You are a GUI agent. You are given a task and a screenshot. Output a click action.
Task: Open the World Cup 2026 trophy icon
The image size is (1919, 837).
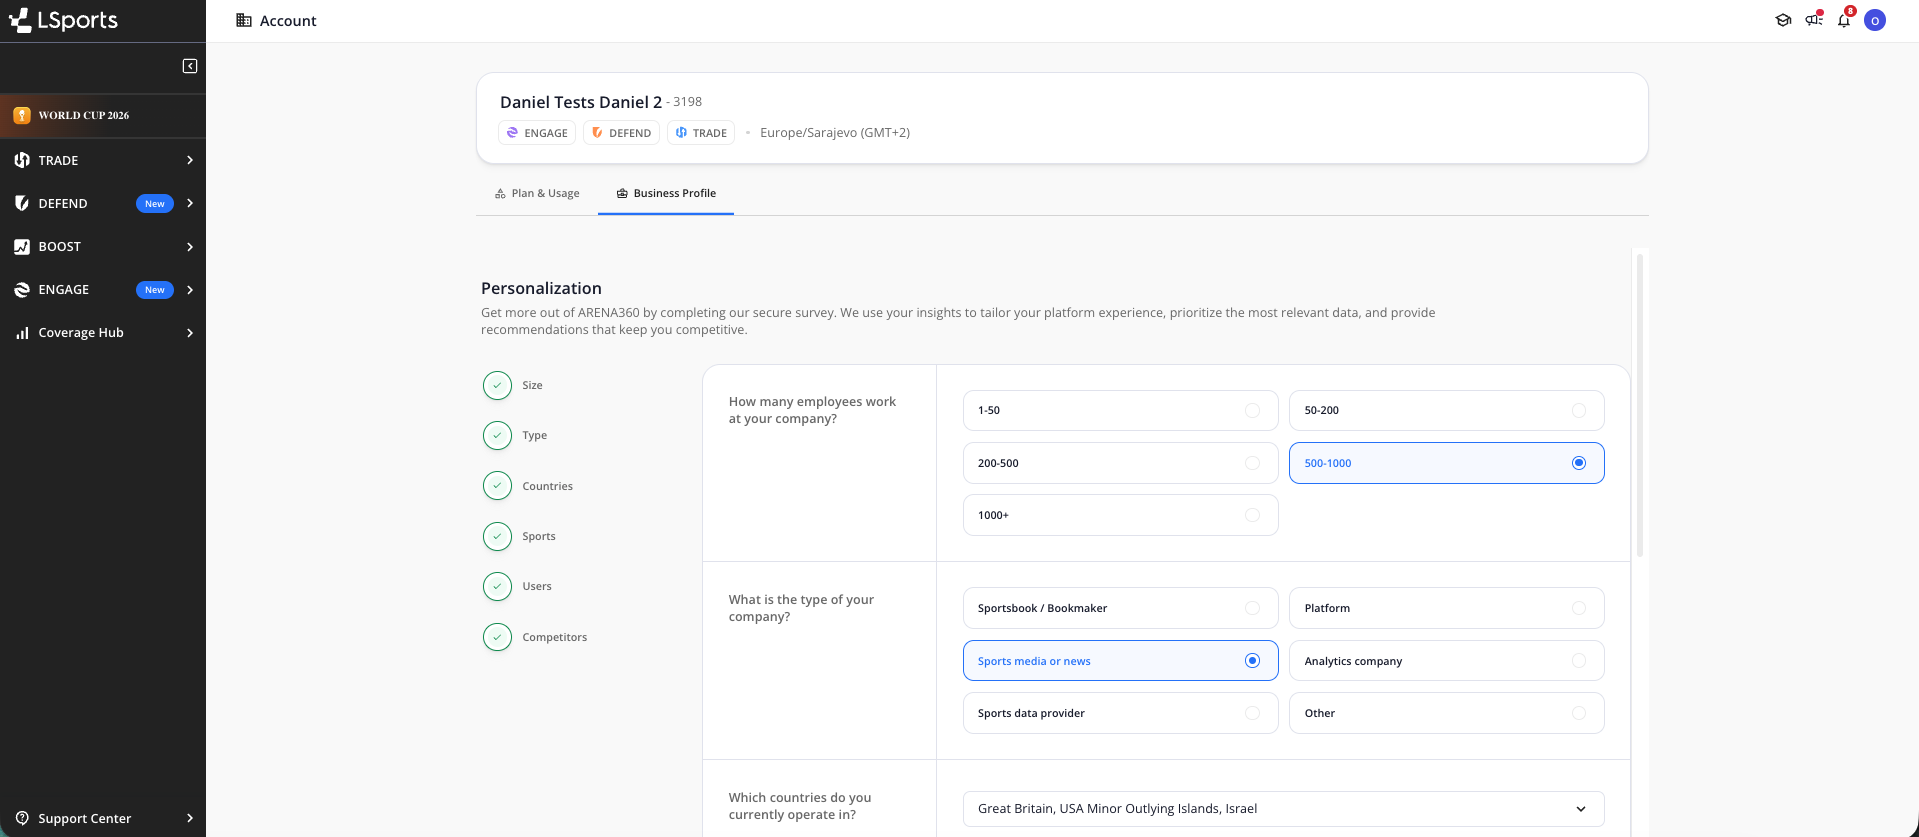tap(22, 115)
